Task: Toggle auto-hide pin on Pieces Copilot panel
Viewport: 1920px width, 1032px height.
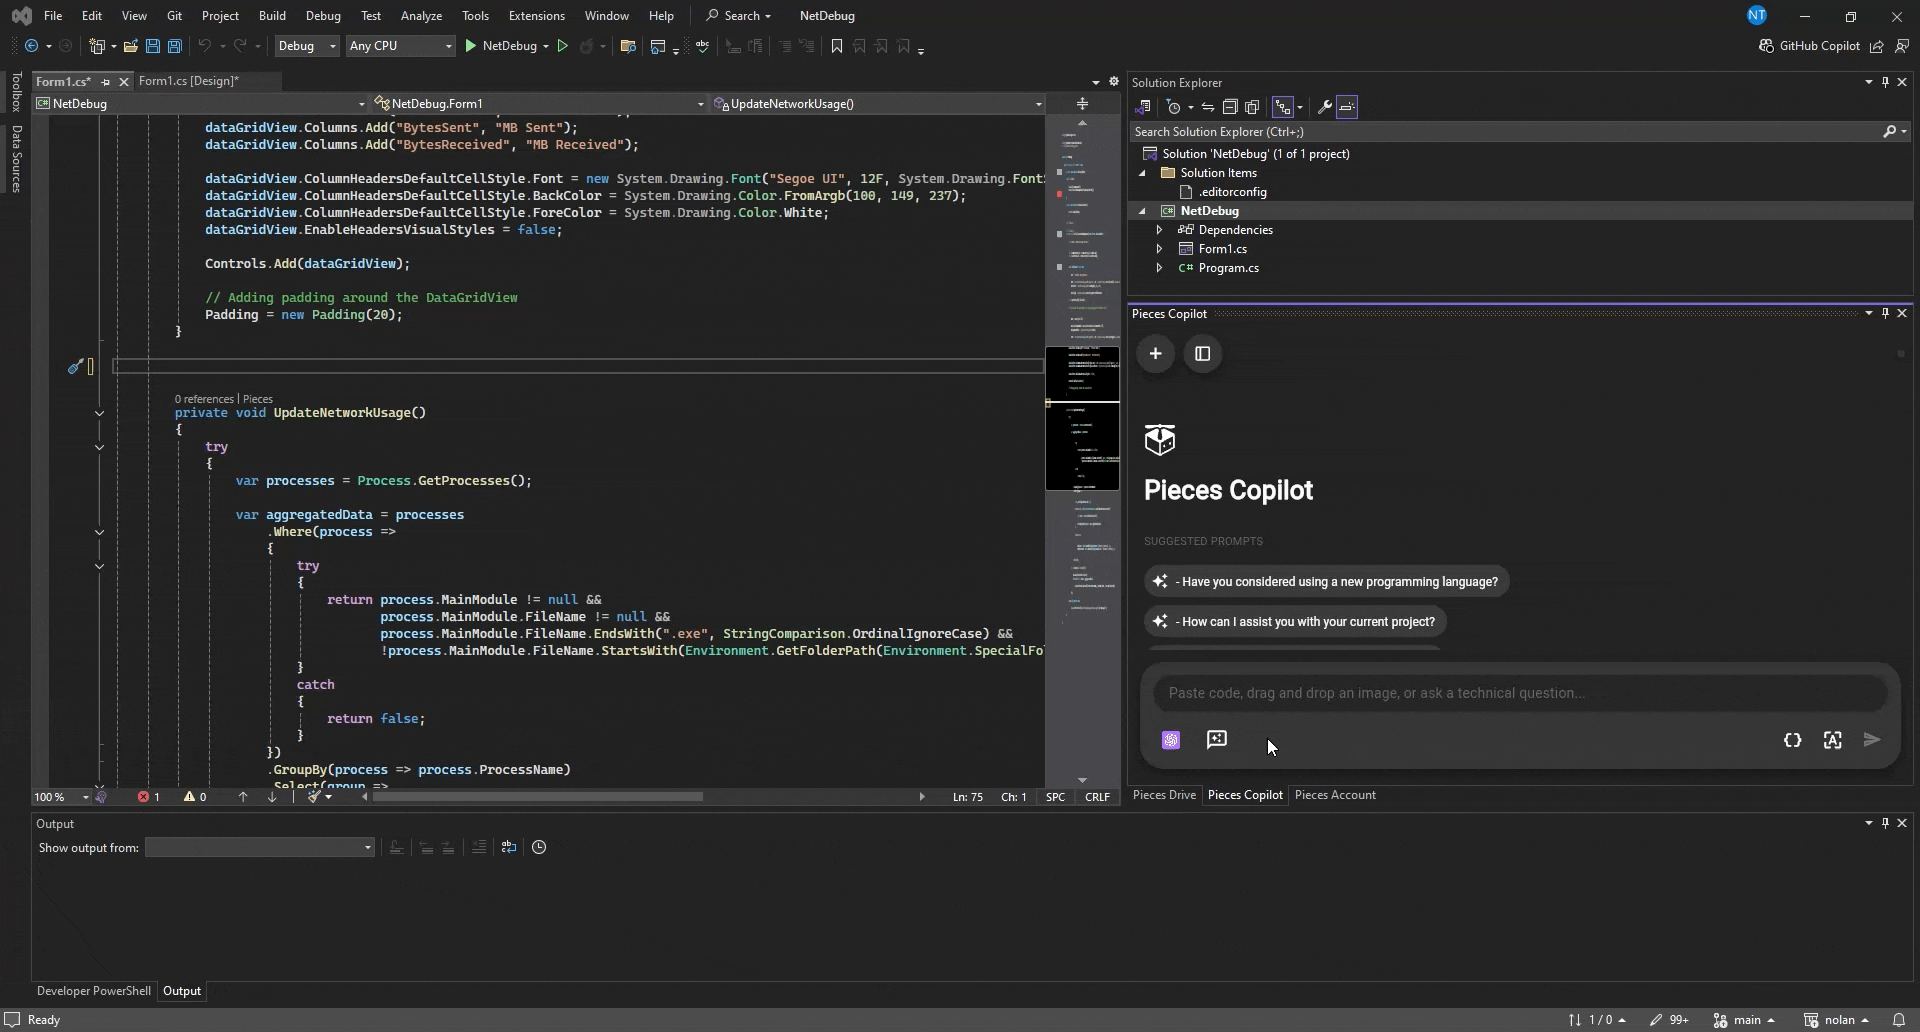Action: pos(1885,313)
